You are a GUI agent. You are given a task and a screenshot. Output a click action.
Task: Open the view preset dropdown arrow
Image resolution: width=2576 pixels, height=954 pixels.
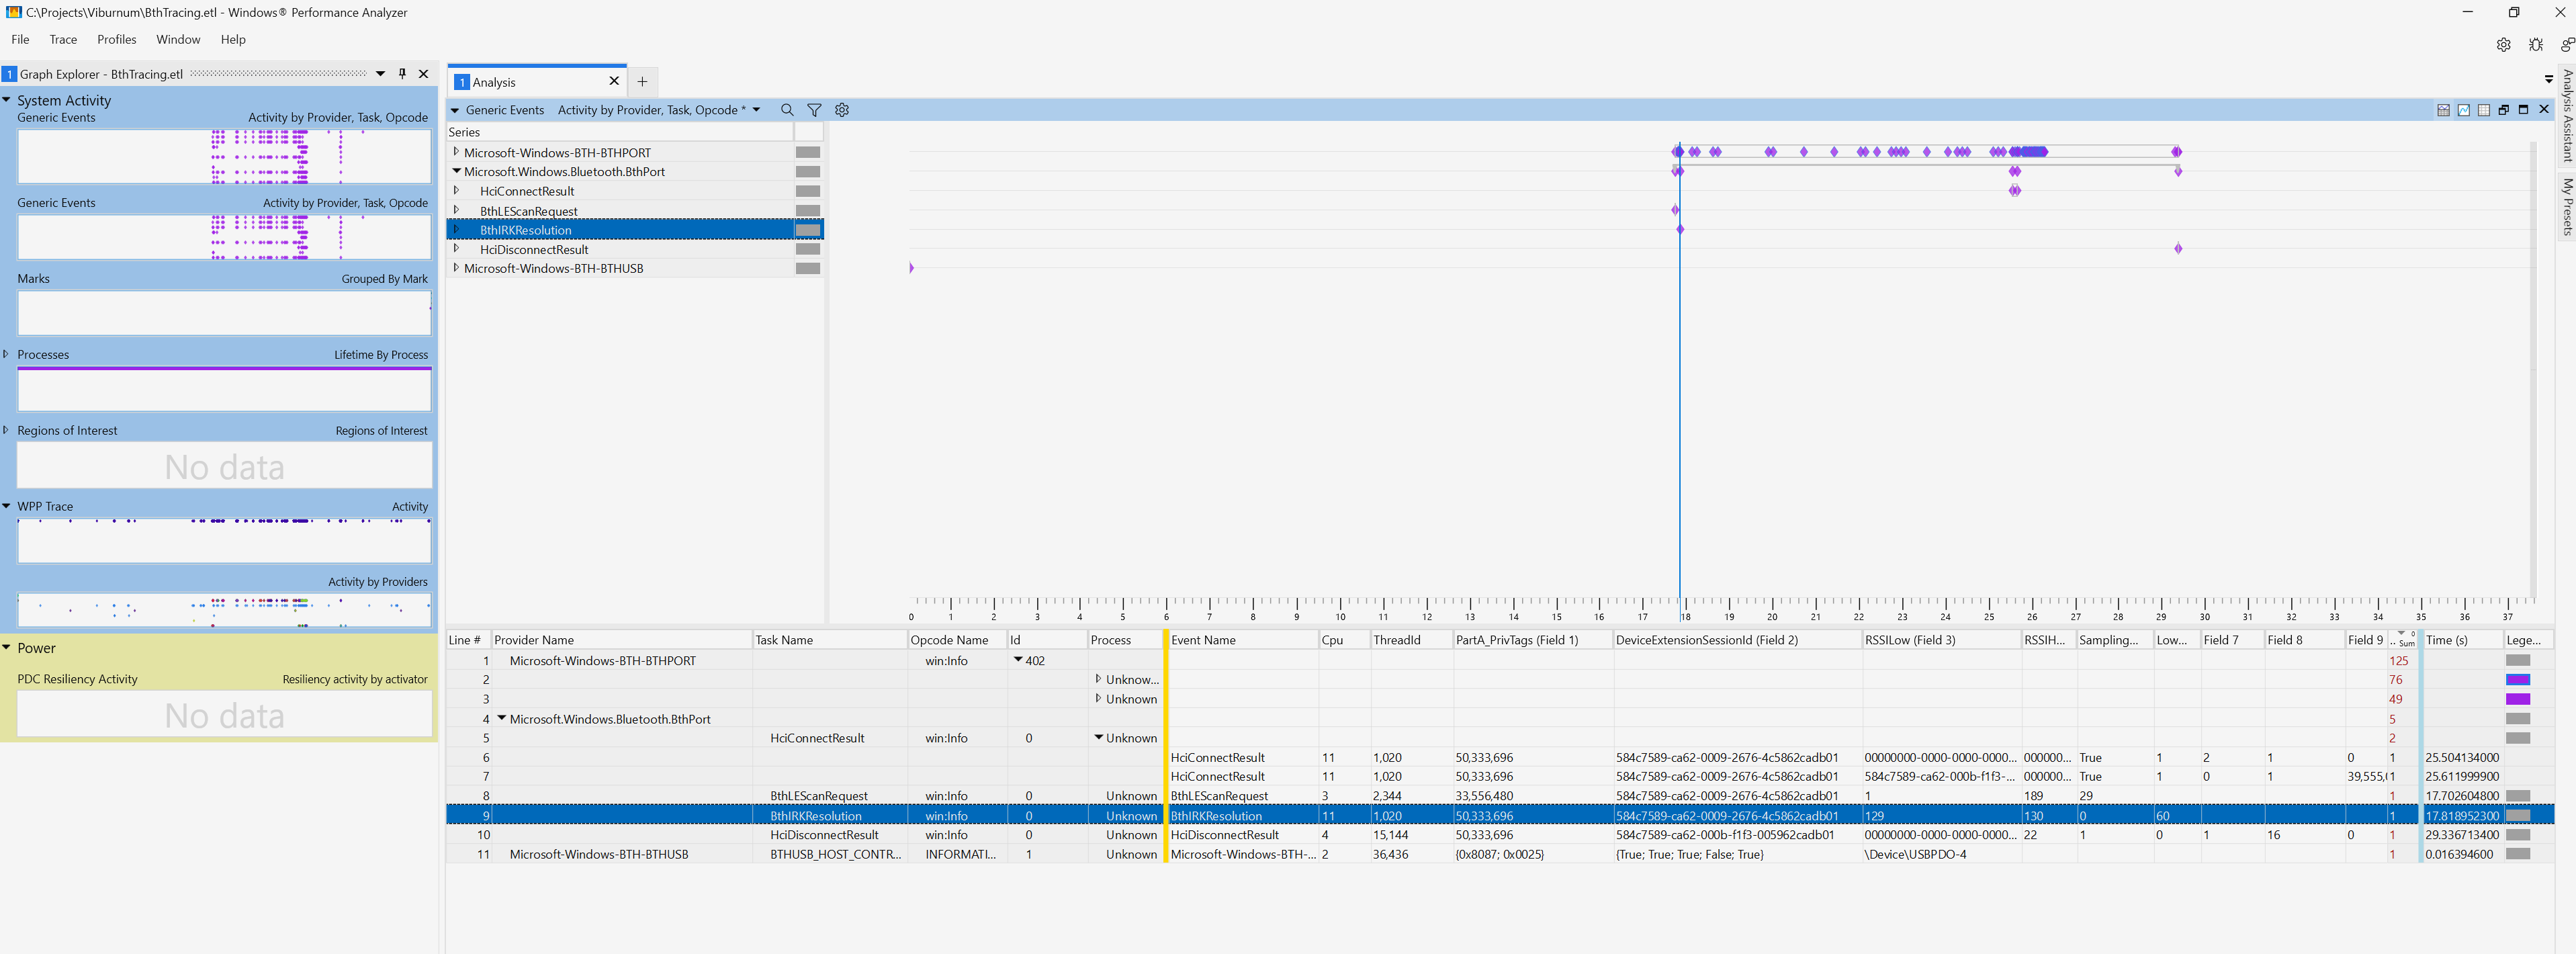point(756,110)
